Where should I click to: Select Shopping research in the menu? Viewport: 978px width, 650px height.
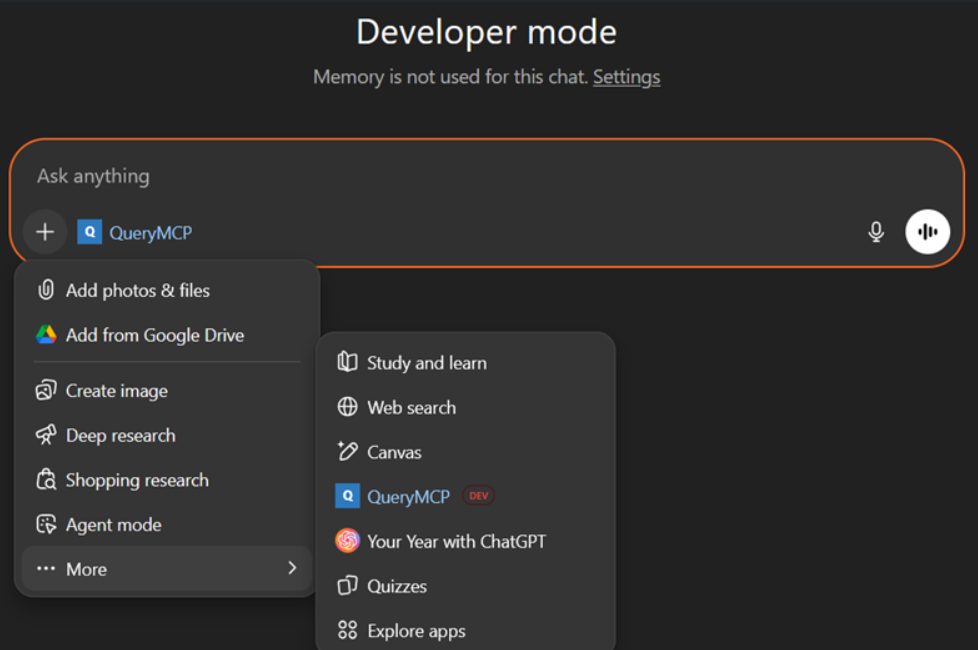[135, 480]
